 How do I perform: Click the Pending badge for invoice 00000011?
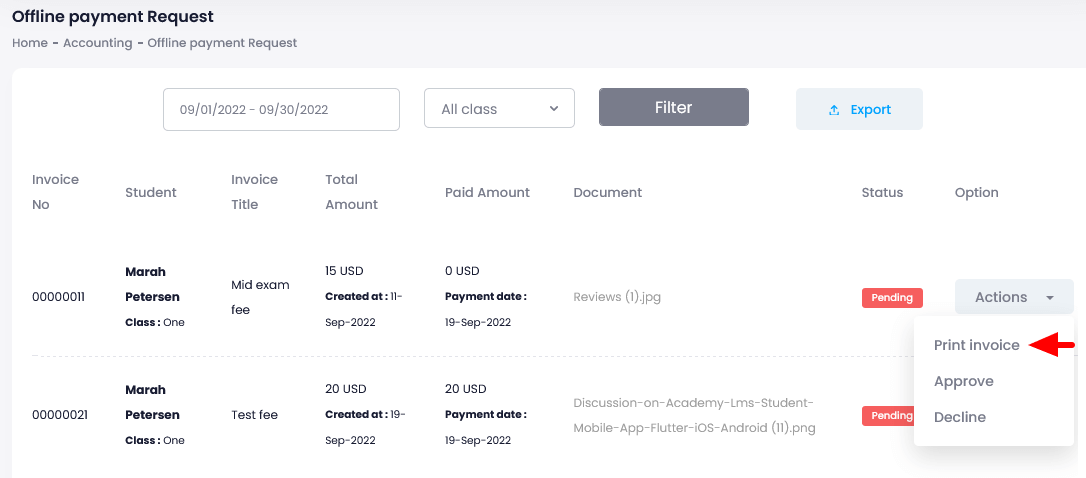[x=892, y=298]
